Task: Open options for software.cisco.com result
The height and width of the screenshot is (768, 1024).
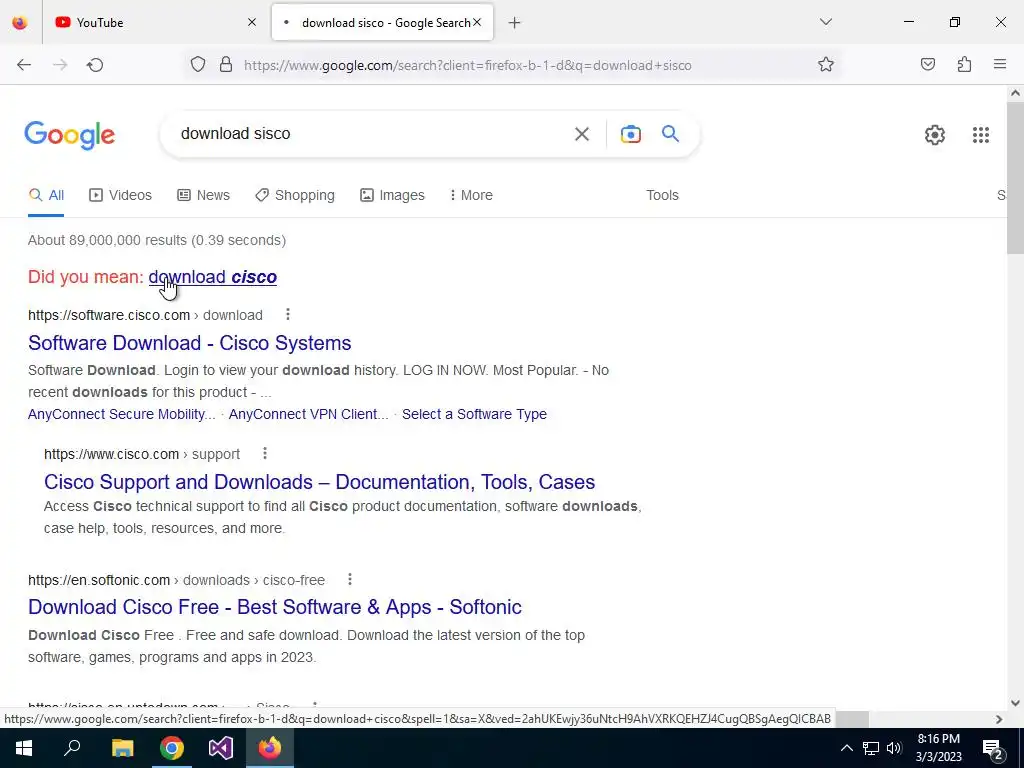Action: click(x=287, y=315)
